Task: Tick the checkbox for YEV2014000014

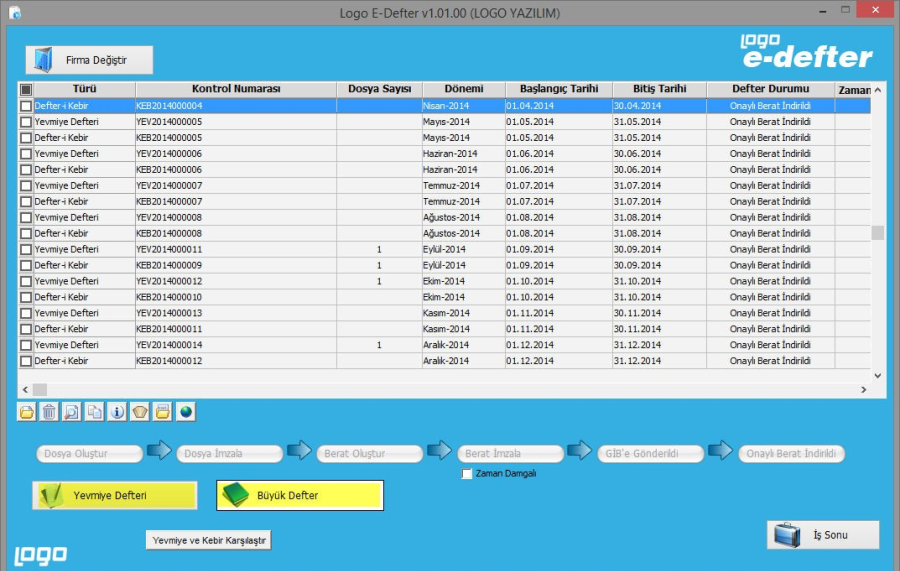Action: tap(26, 345)
